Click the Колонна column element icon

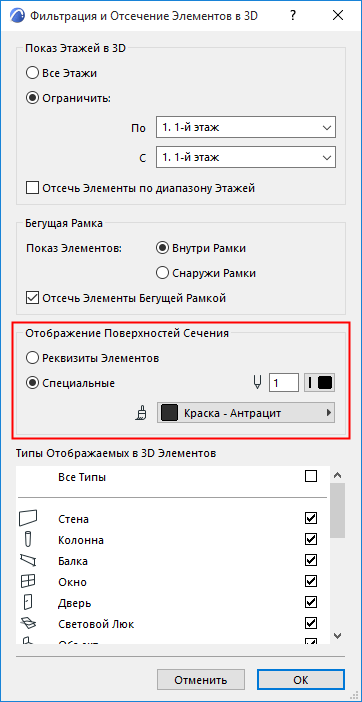pos(29,539)
